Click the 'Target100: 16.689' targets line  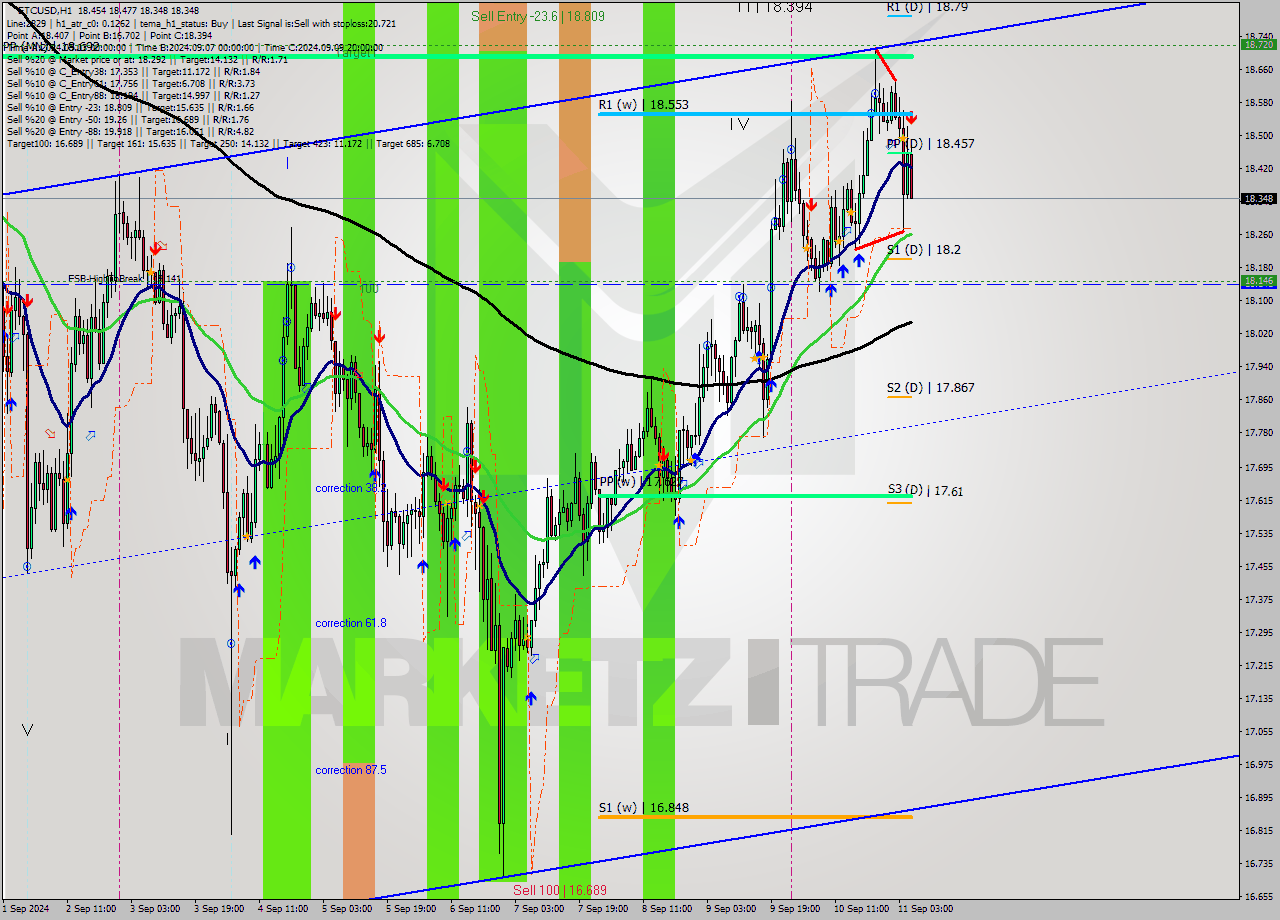click(x=228, y=144)
